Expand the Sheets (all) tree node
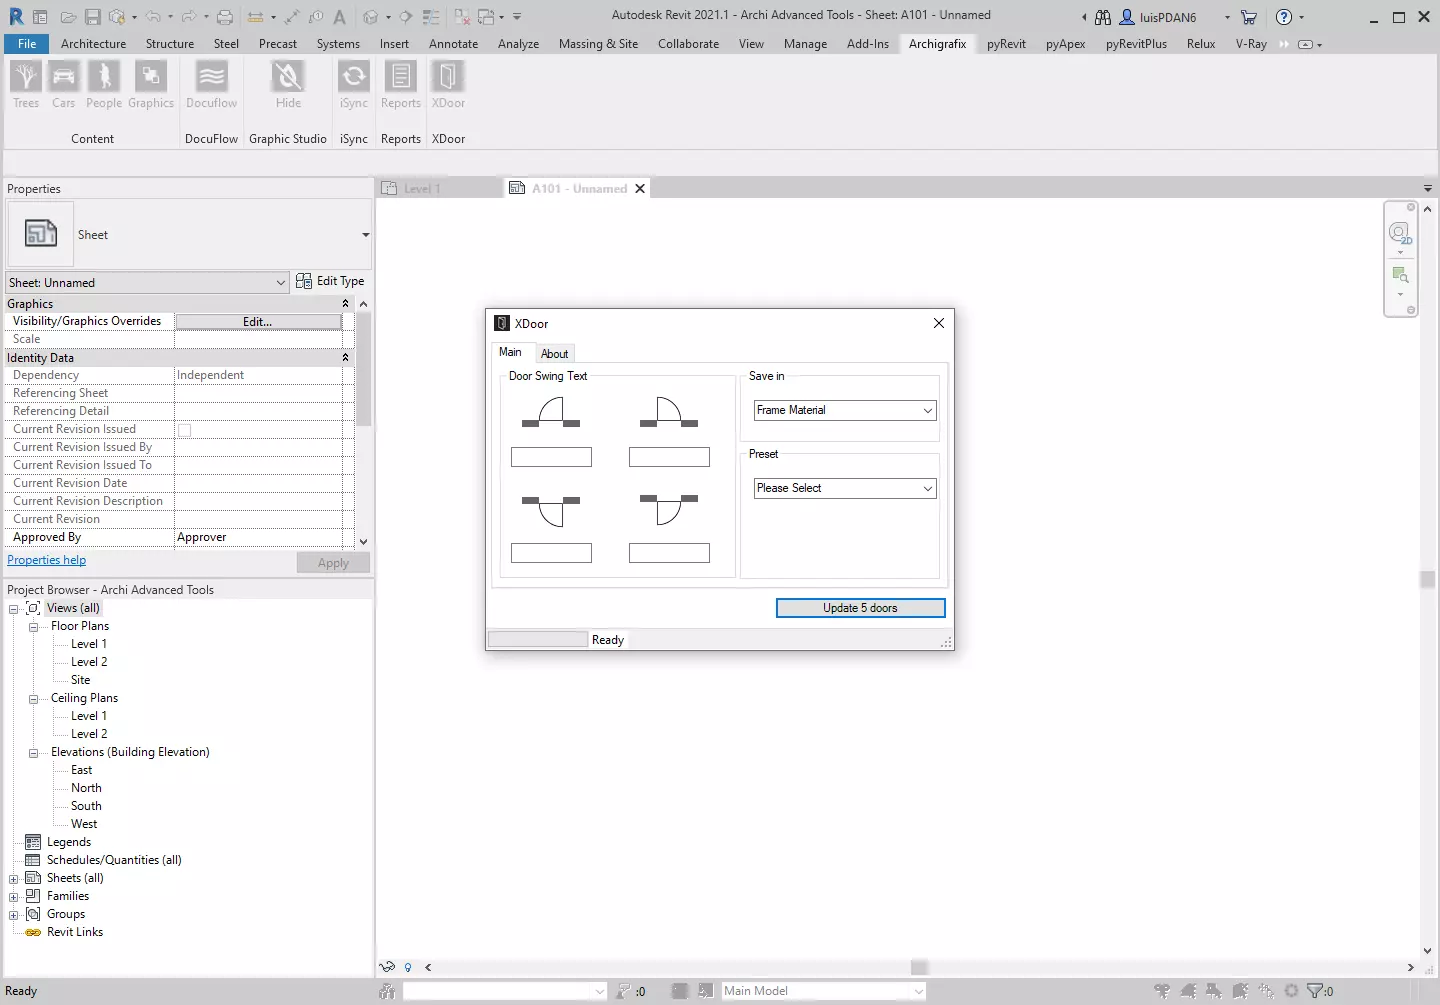Viewport: 1440px width, 1005px height. (13, 877)
